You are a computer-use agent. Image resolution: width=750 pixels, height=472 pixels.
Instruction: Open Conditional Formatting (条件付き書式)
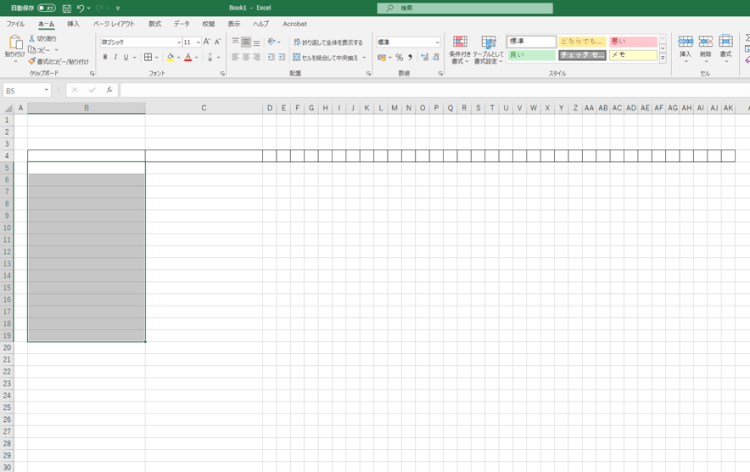coord(460,49)
